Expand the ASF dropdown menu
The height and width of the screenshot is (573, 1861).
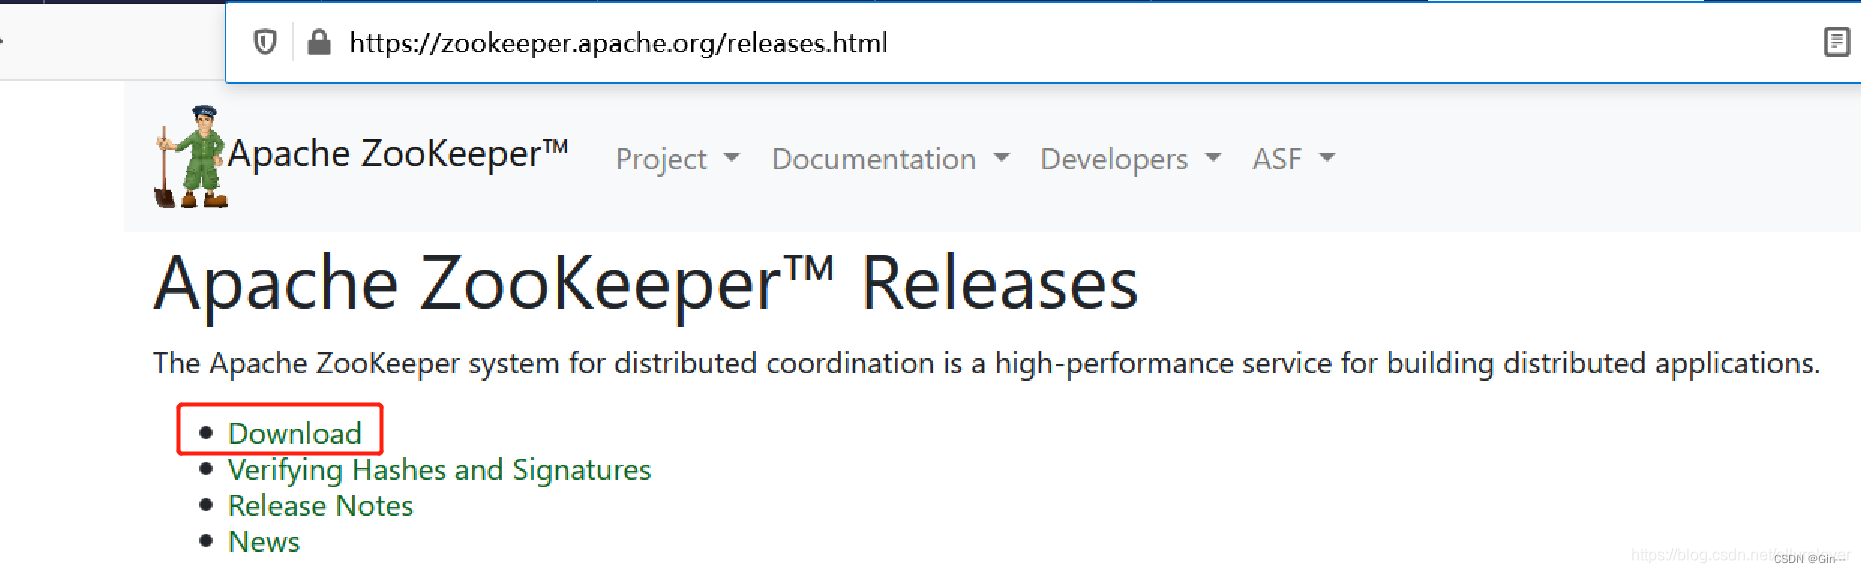coord(1293,159)
